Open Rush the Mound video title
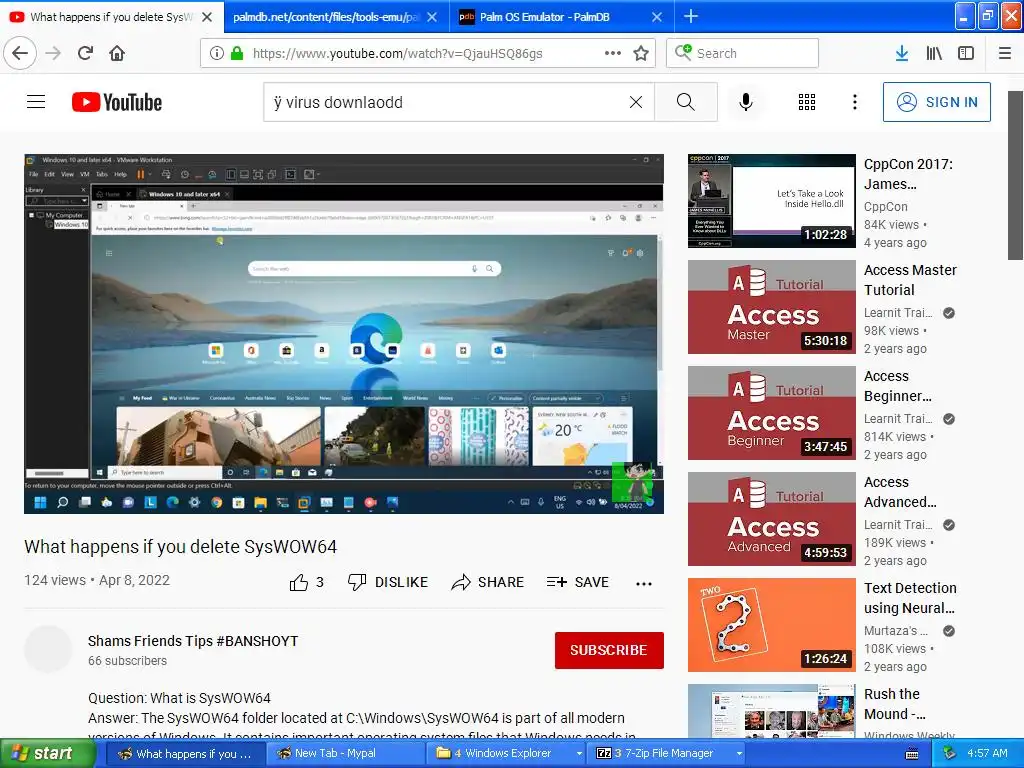 894,703
